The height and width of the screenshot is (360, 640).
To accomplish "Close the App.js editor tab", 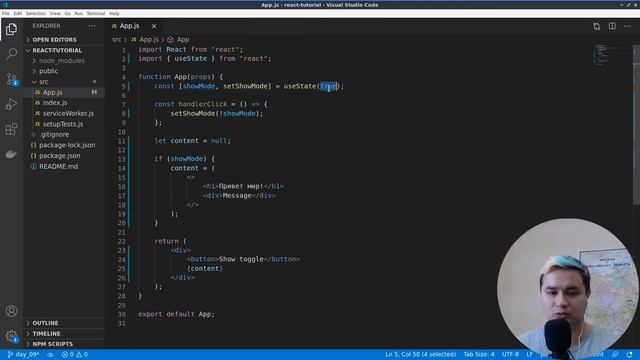I will (154, 26).
